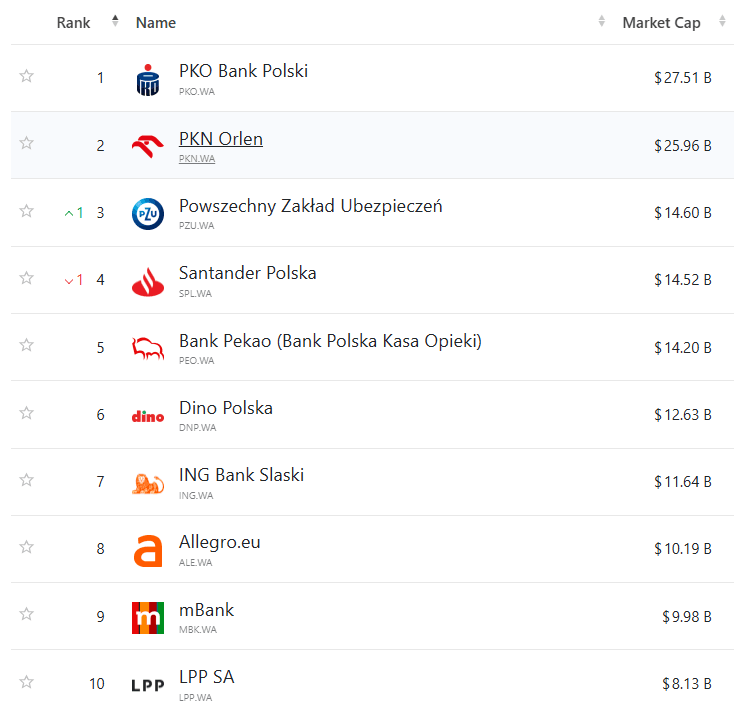
Task: Click the orange Allegro.eu logo
Action: tap(148, 550)
